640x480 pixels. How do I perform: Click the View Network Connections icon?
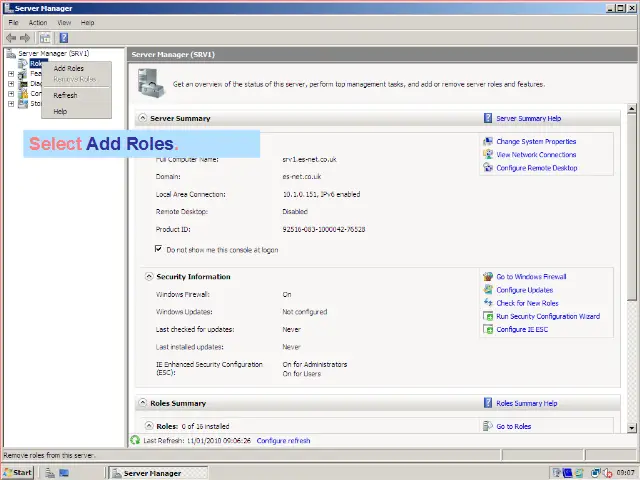point(488,155)
